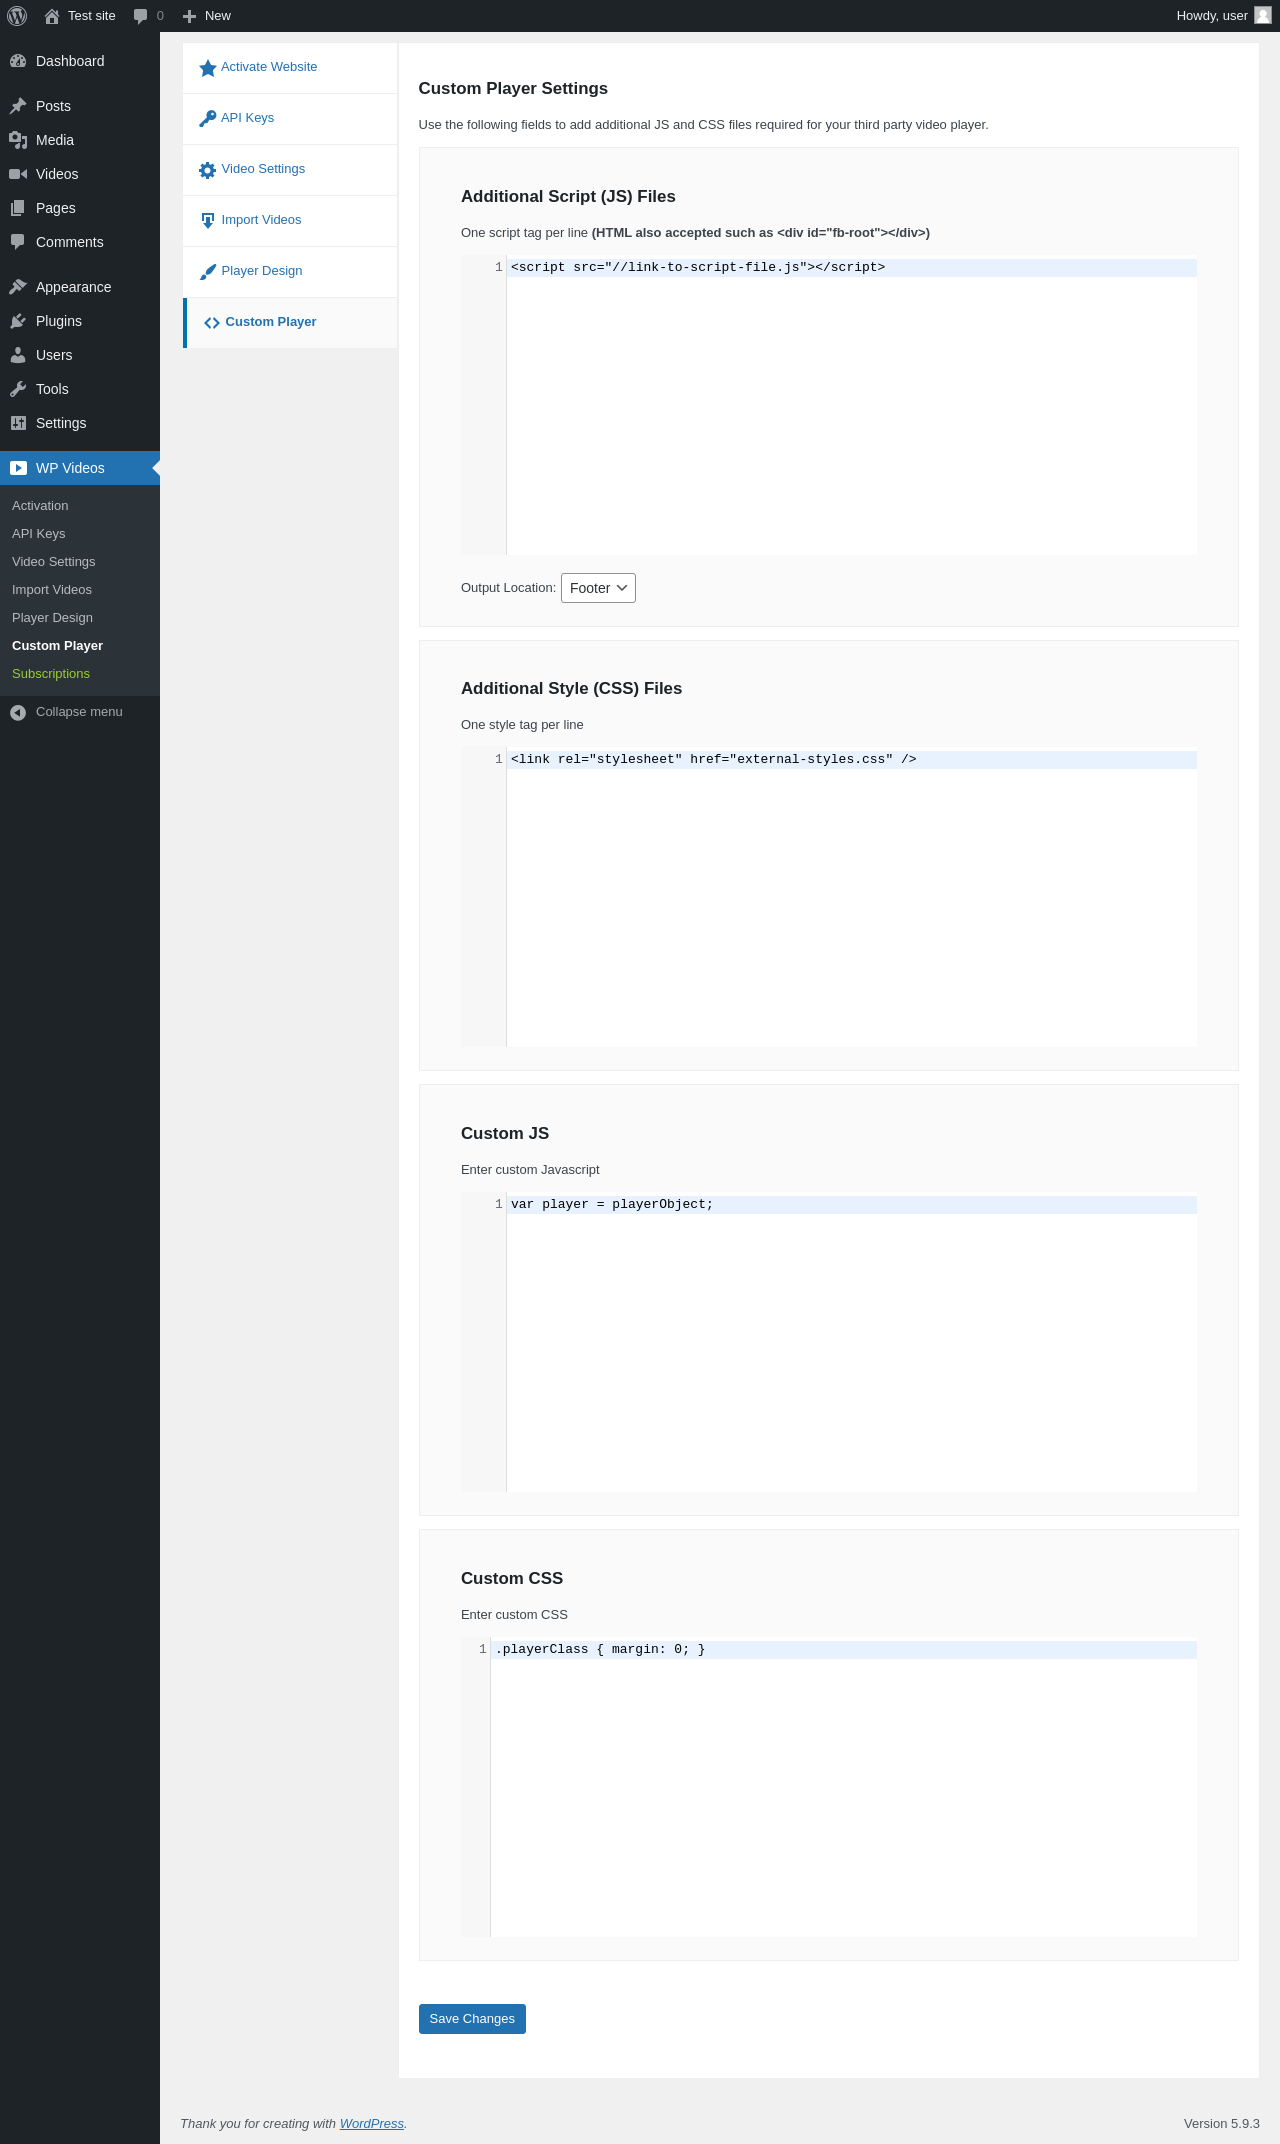Click the Videos camera icon
Viewport: 1280px width, 2144px height.
(x=18, y=174)
